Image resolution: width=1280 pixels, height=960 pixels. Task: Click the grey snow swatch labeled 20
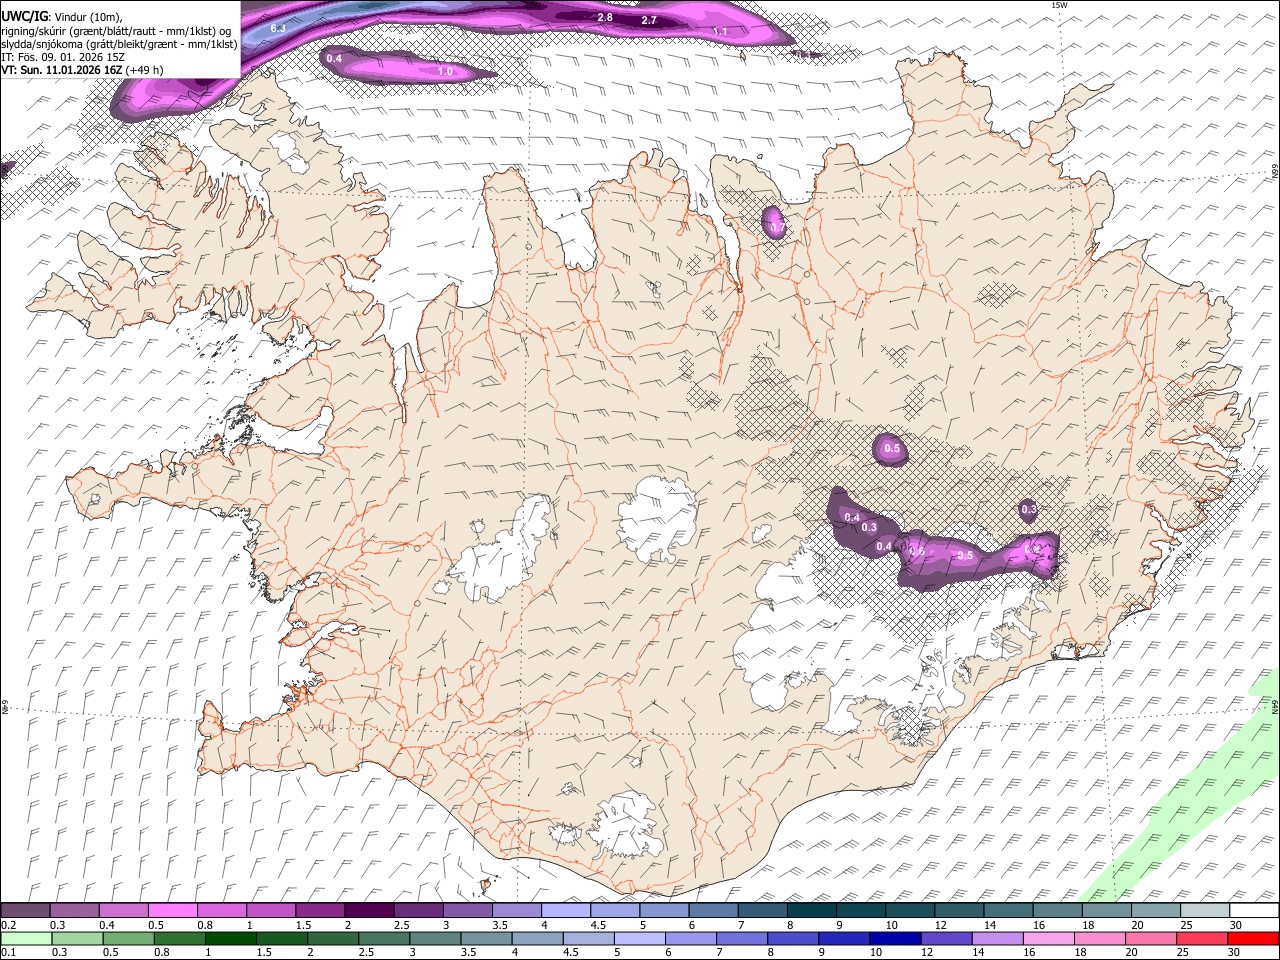(x=1155, y=910)
